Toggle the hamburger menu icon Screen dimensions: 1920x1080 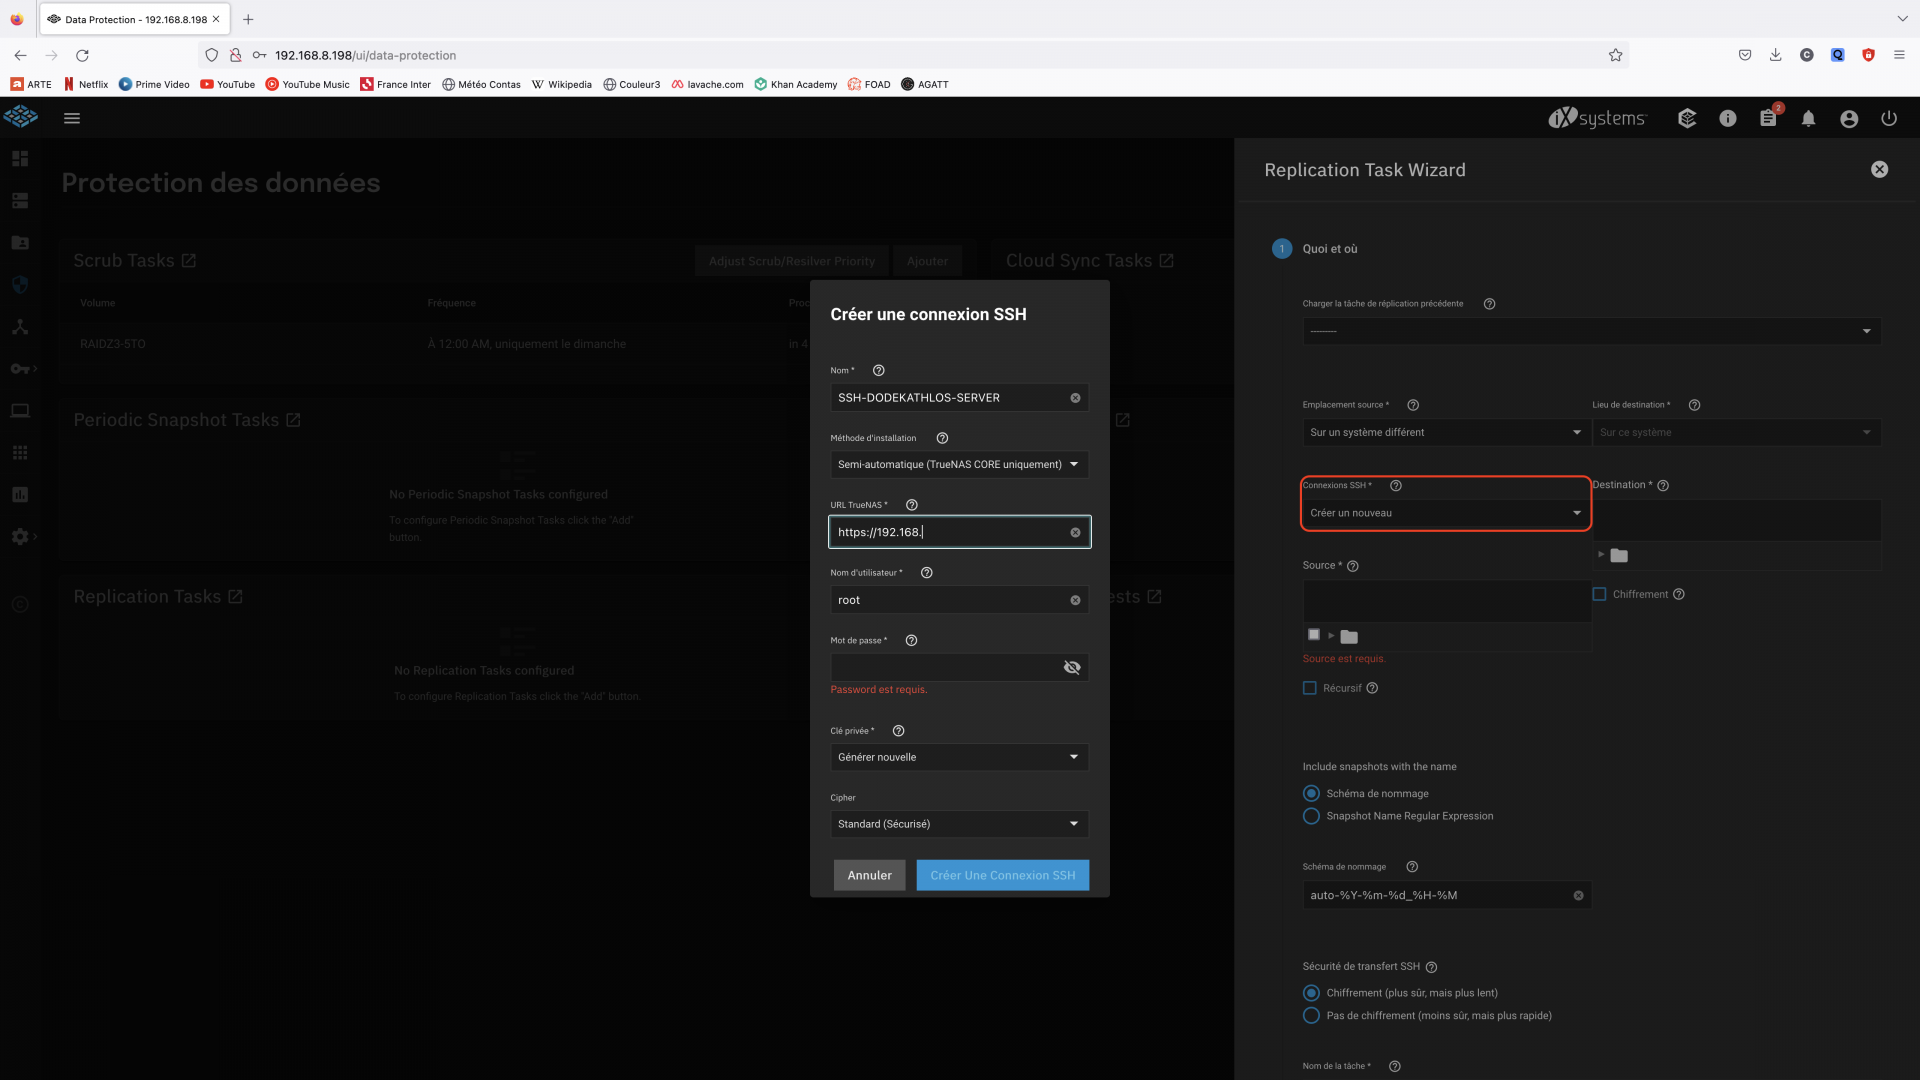[72, 118]
